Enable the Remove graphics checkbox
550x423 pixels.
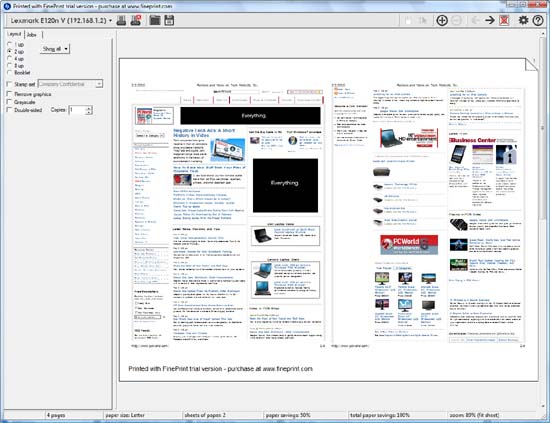(x=9, y=94)
